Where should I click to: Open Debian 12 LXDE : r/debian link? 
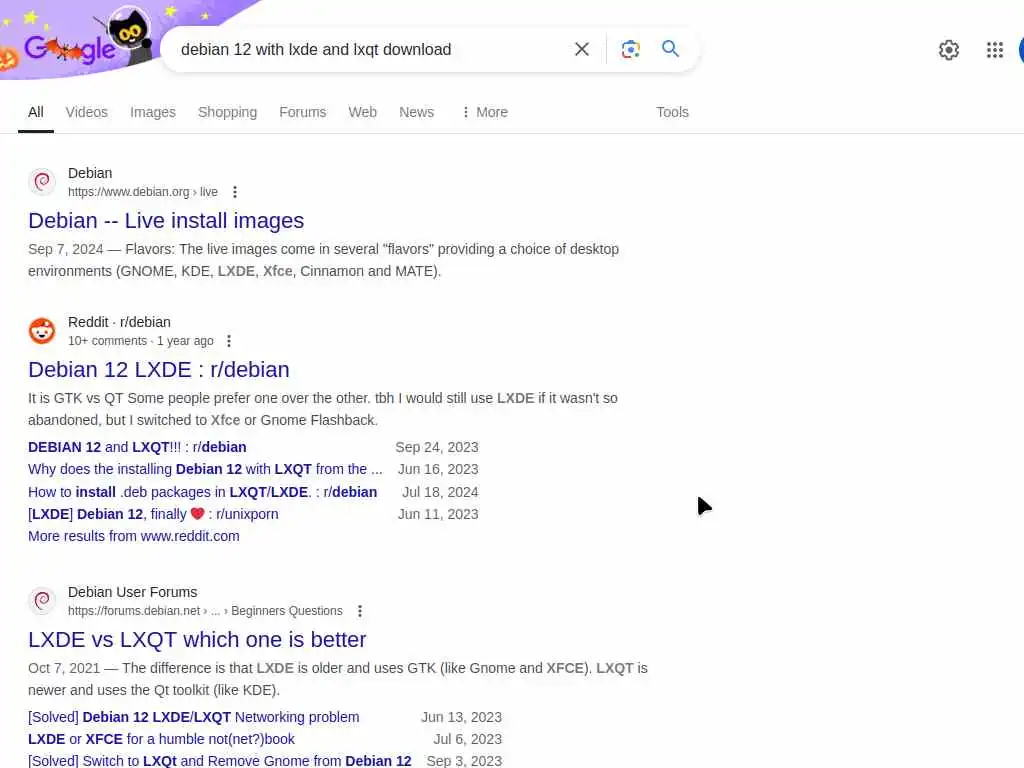[x=159, y=370]
